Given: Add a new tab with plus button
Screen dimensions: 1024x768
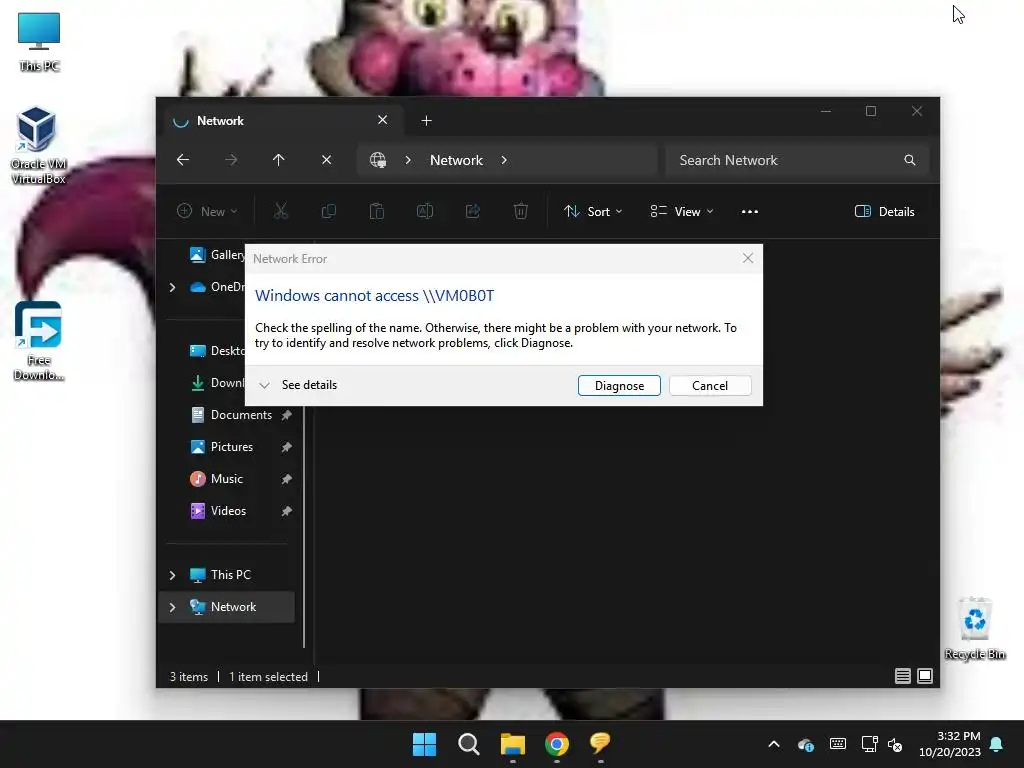Looking at the screenshot, I should [426, 120].
